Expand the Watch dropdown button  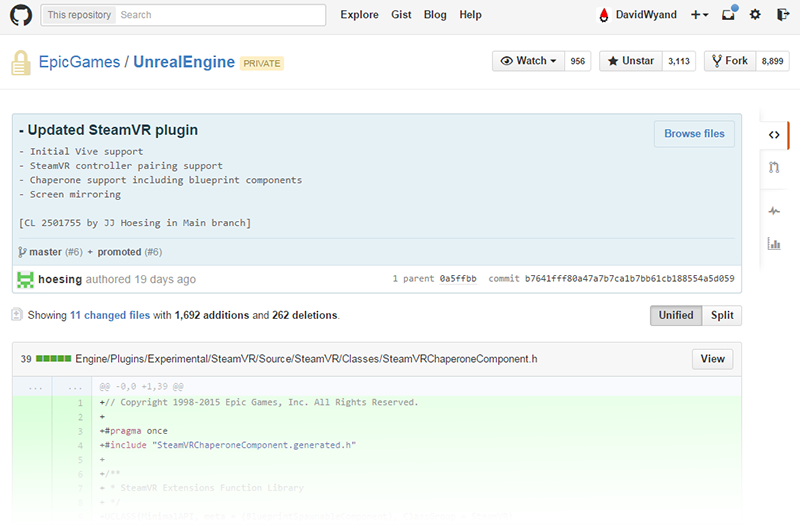coord(528,61)
